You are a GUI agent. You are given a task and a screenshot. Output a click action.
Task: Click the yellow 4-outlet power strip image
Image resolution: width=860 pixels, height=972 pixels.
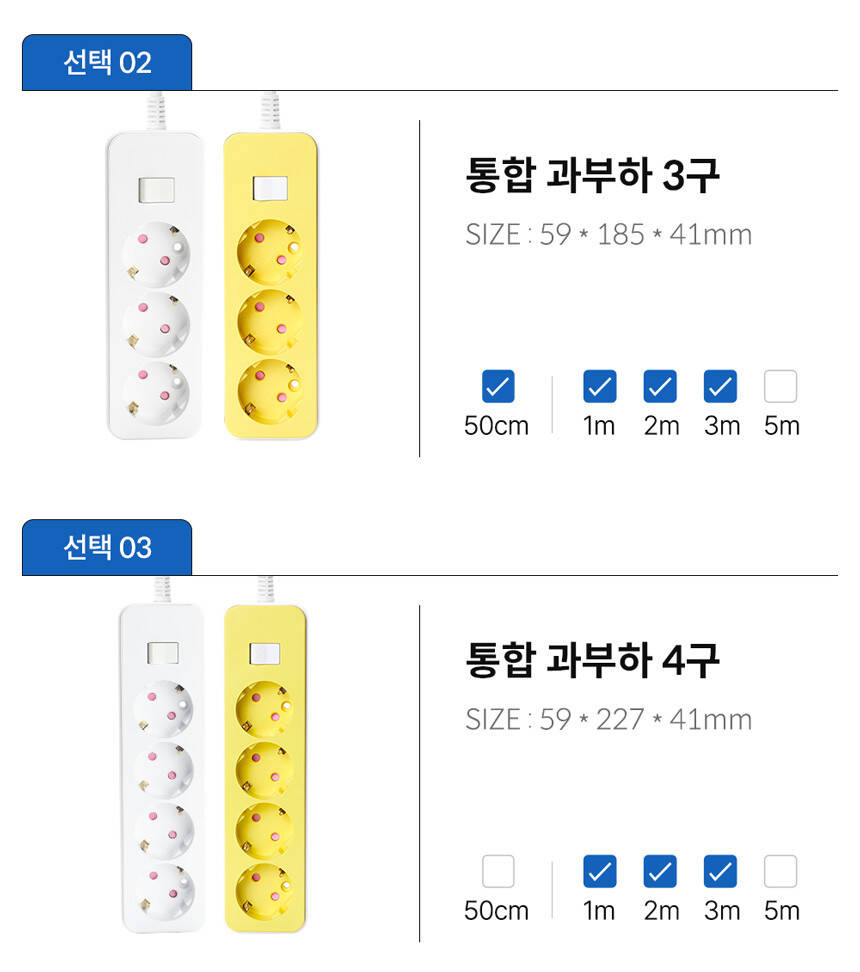point(265,770)
